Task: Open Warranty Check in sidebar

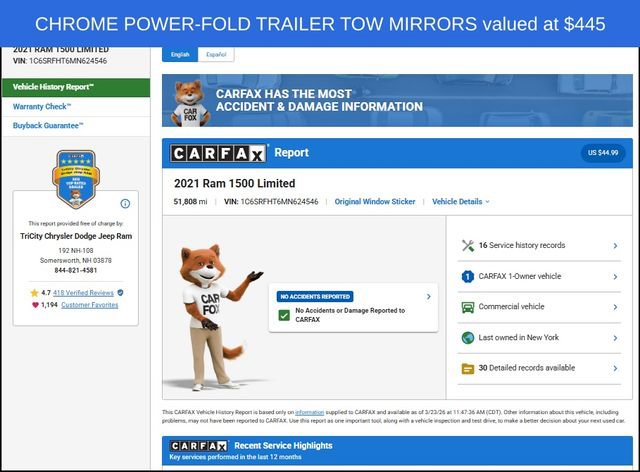Action: click(x=42, y=106)
